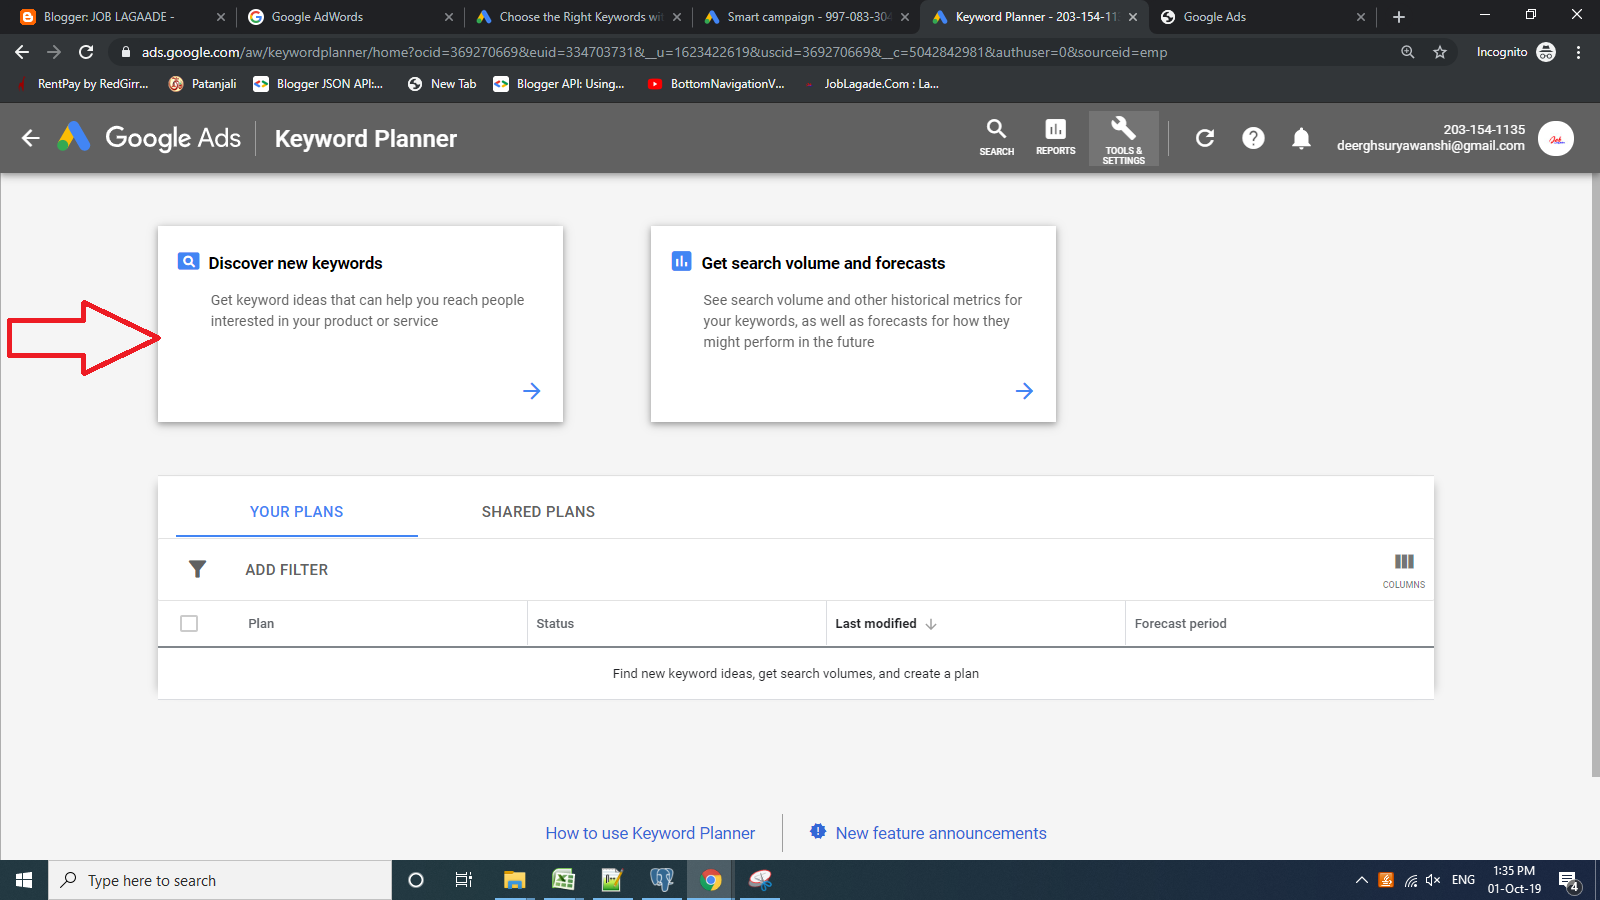Open the New Tab bookmark
The height and width of the screenshot is (900, 1600).
[x=442, y=84]
